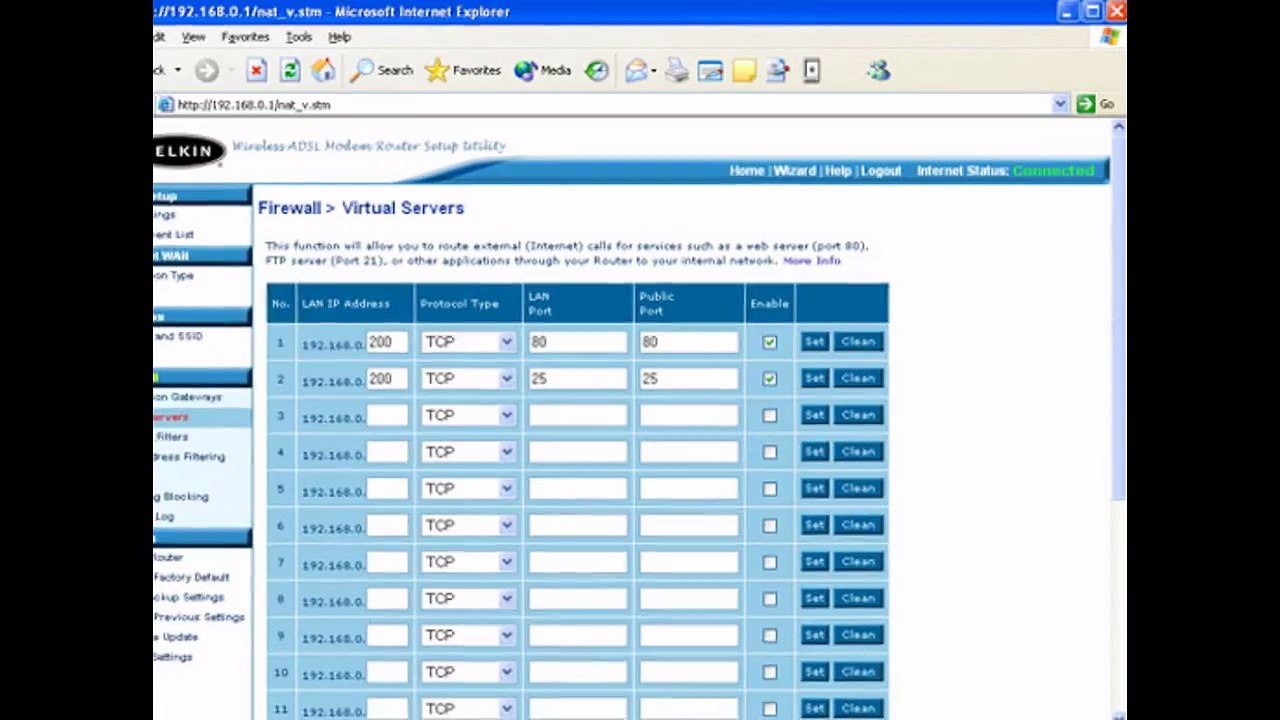
Task: Enable virtual server row 5 checkbox
Action: click(769, 489)
